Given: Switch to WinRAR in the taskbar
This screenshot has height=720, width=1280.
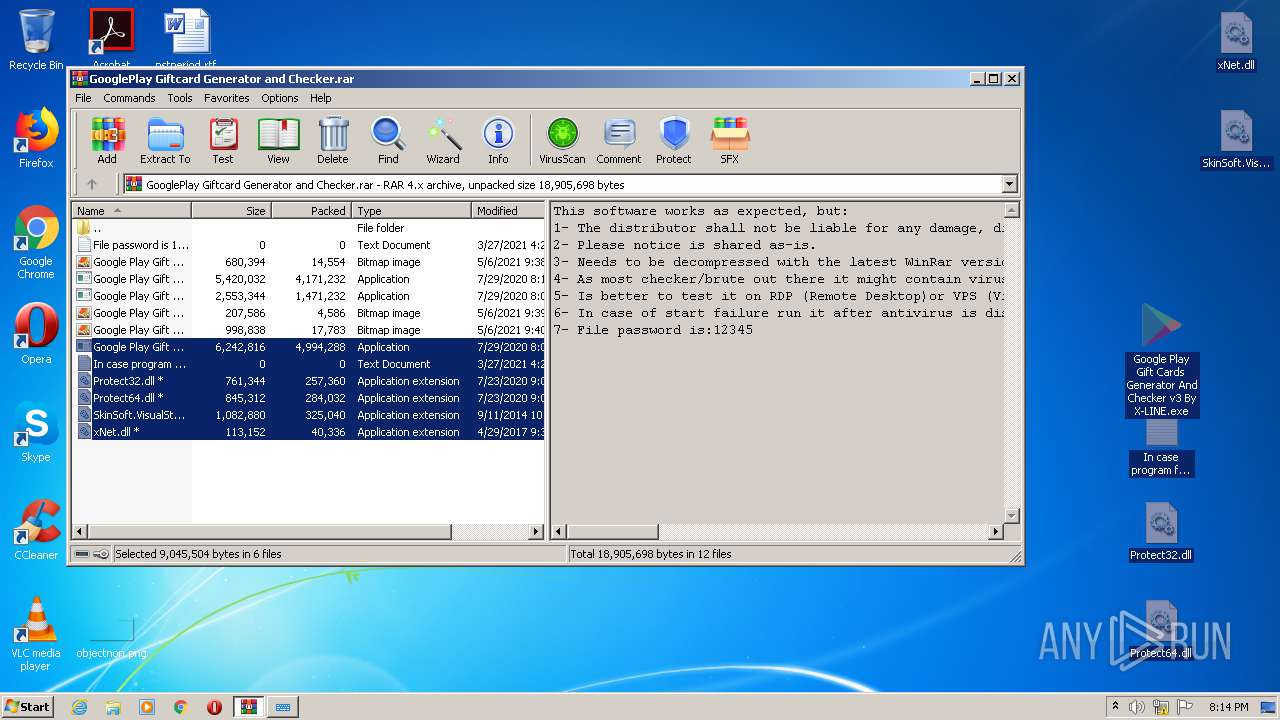Looking at the screenshot, I should (x=248, y=707).
